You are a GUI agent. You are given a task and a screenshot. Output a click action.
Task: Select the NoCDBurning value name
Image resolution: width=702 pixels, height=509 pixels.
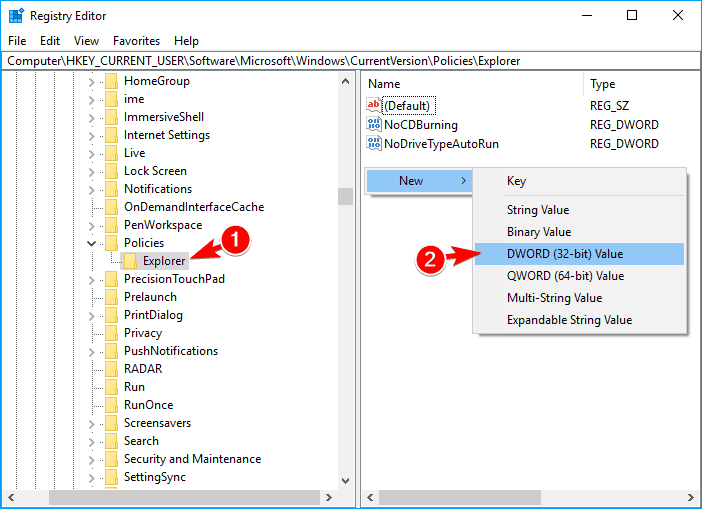click(x=421, y=124)
